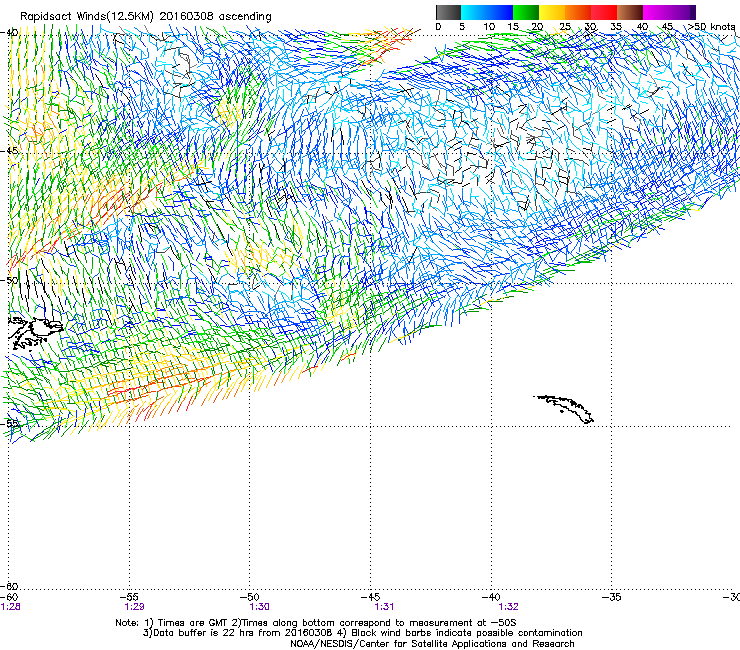The image size is (740, 650).
Task: Click the -55 longitude label on bottom axis
Action: pos(129,597)
